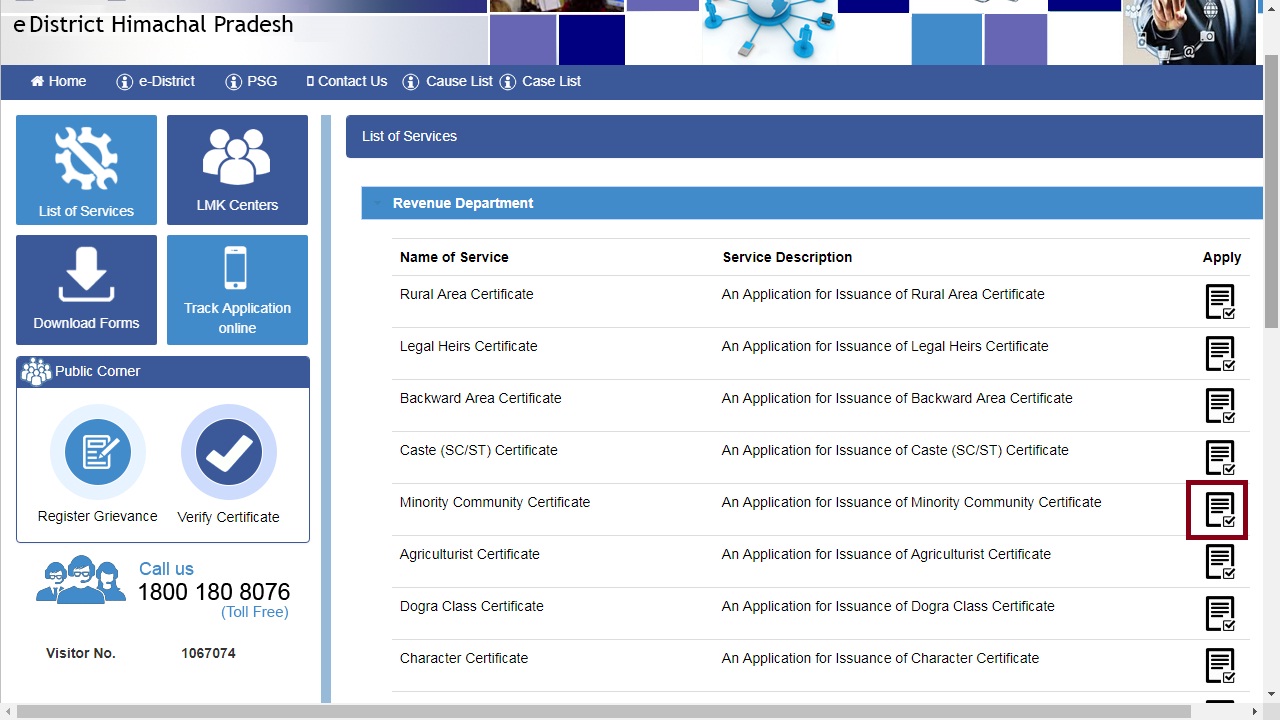Screen dimensions: 1280x720
Task: Open the Home menu item
Action: click(58, 81)
